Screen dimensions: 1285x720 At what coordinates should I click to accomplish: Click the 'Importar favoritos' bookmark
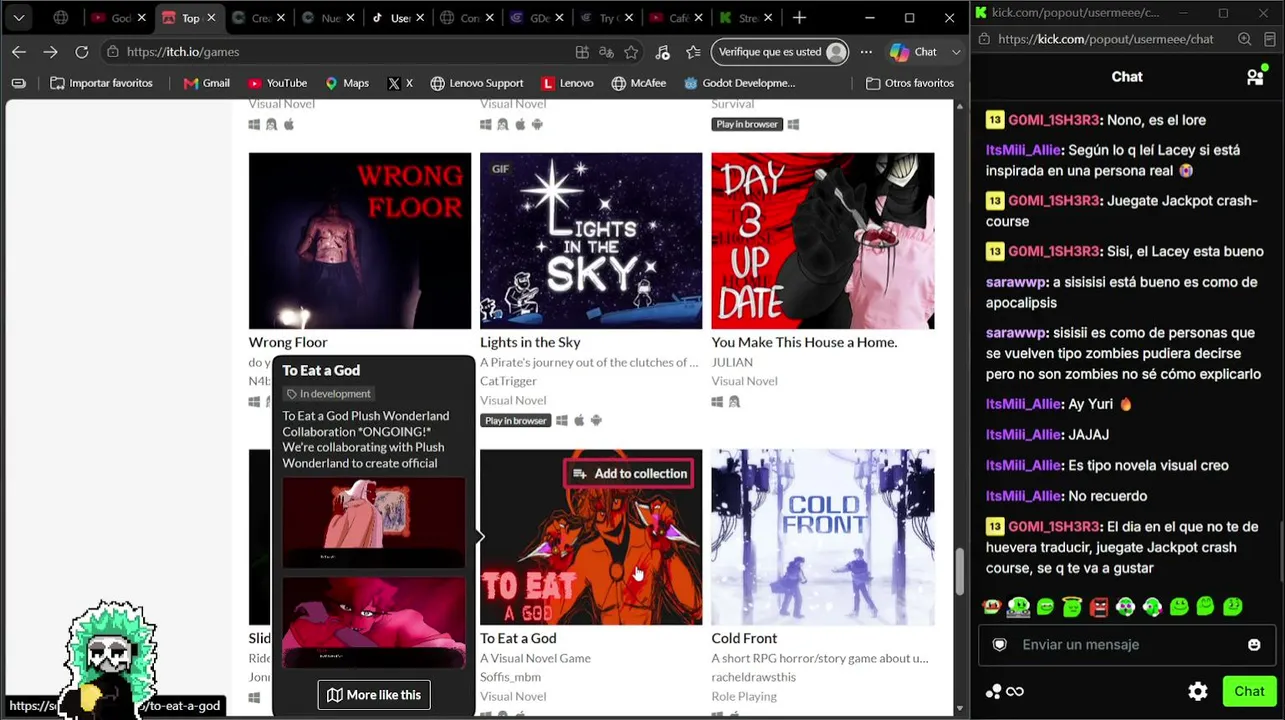(101, 83)
